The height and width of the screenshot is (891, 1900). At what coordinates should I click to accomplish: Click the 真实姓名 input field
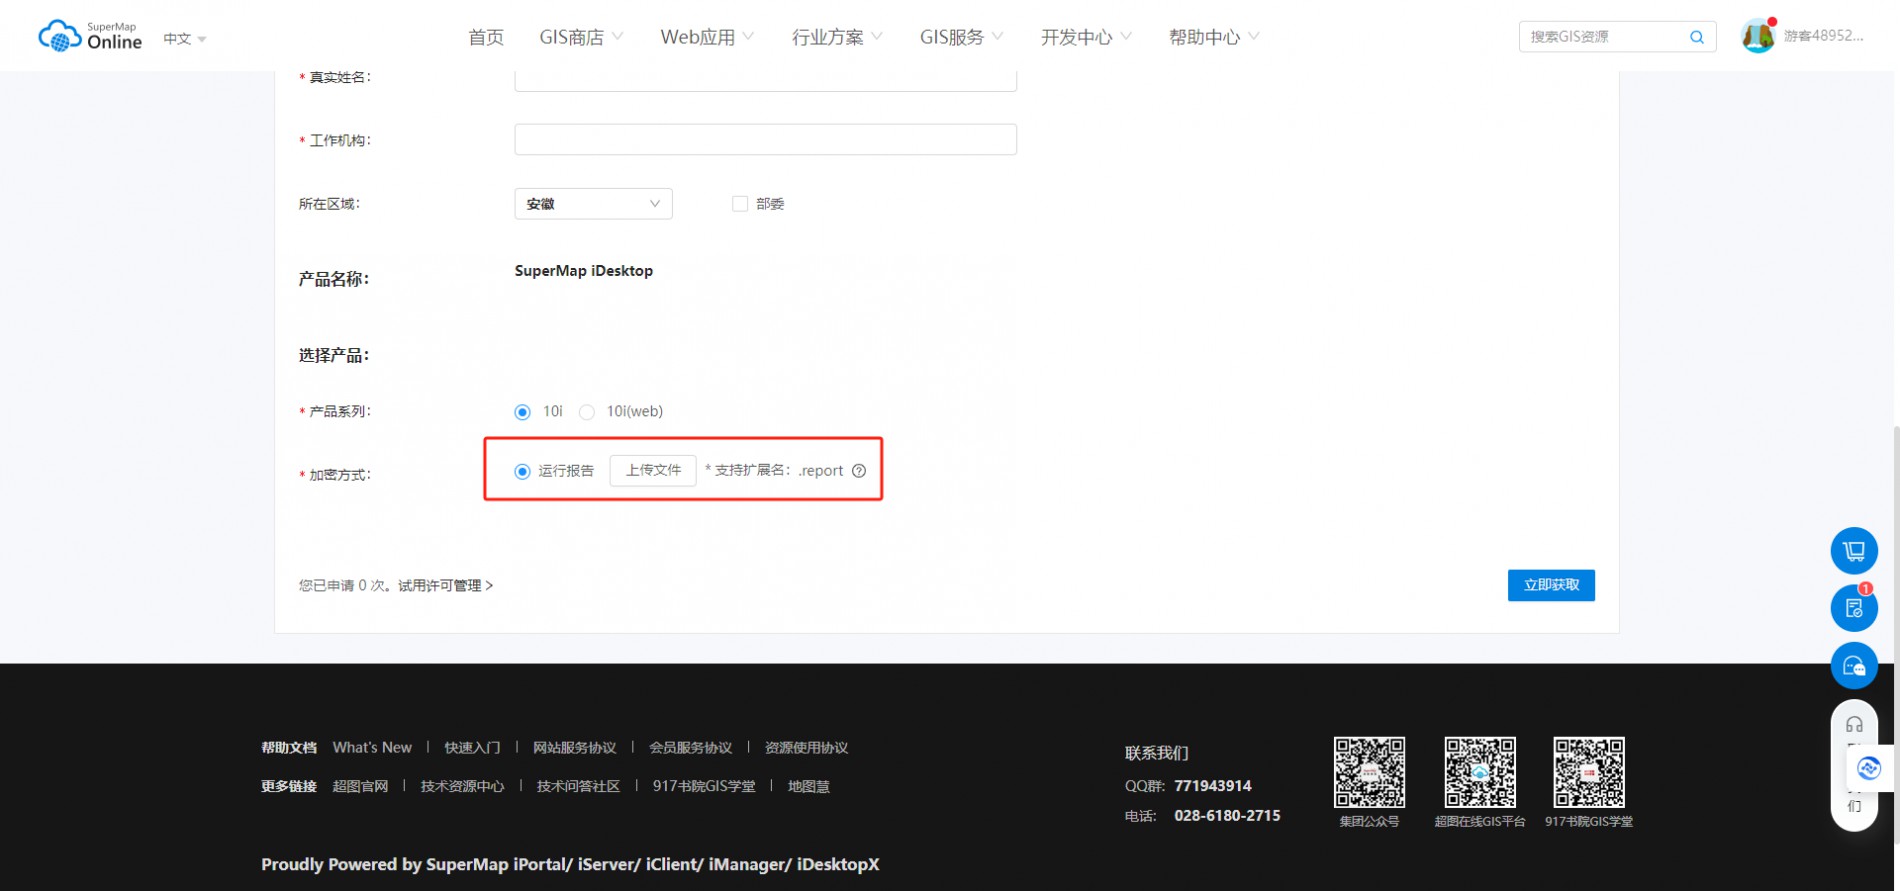pos(765,79)
